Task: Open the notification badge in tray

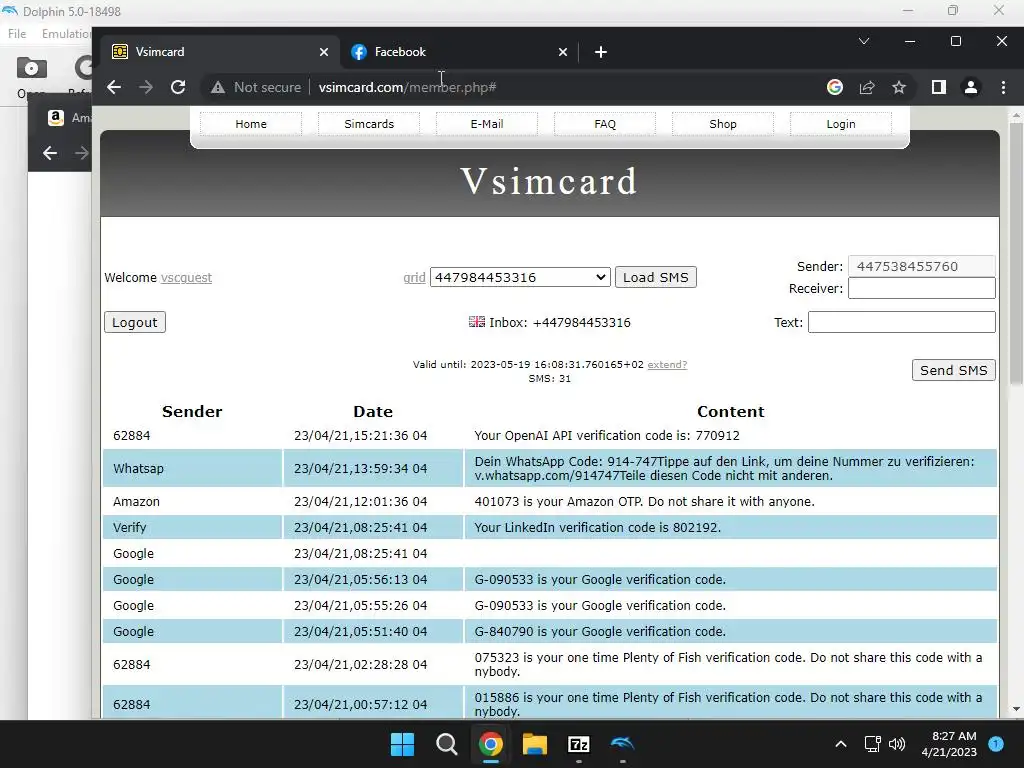Action: (996, 743)
